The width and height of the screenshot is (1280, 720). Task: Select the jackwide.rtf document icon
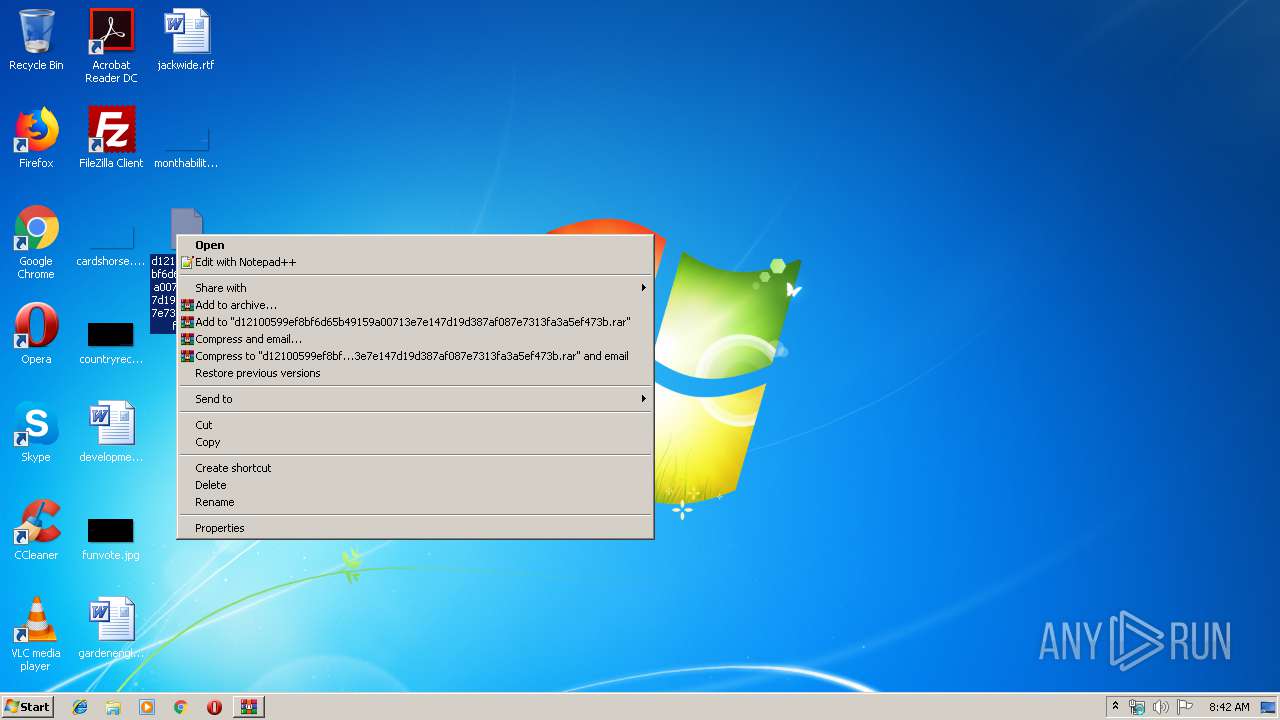pyautogui.click(x=186, y=40)
